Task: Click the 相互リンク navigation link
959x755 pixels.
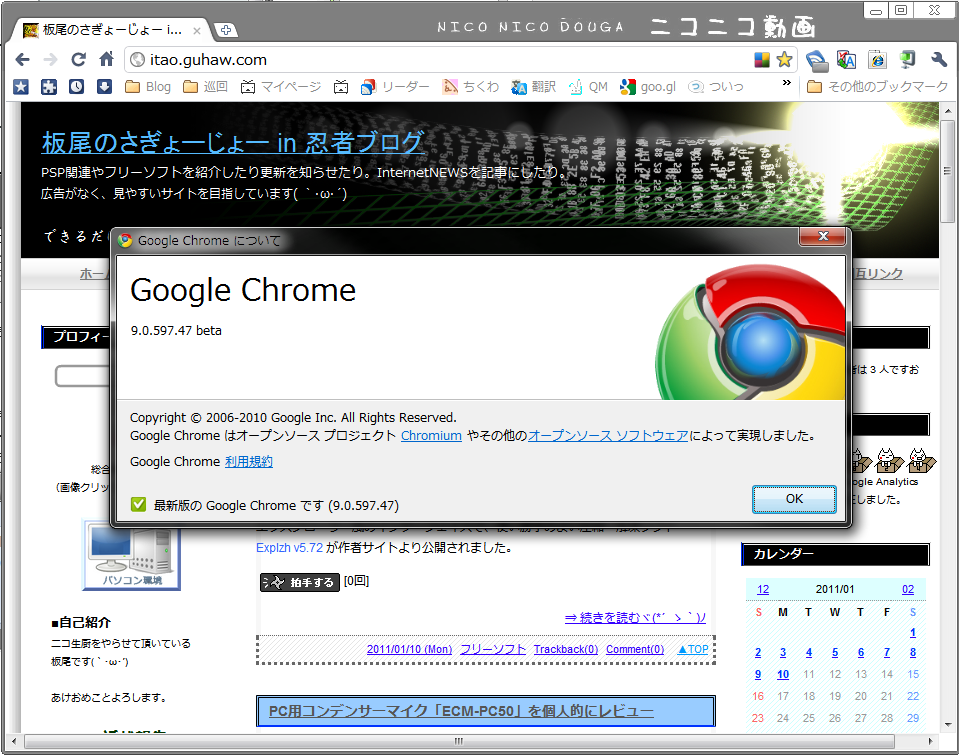Action: [876, 273]
